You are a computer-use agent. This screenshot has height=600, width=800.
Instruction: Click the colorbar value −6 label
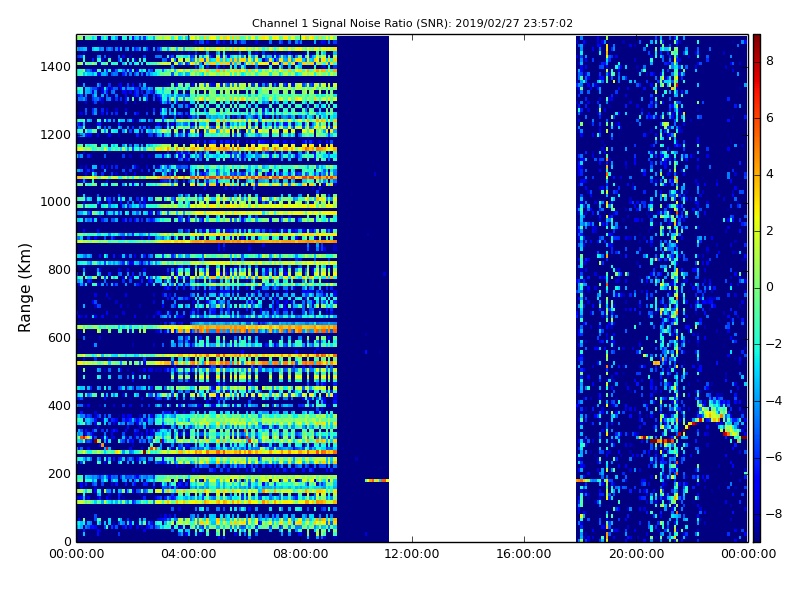pyautogui.click(x=774, y=457)
